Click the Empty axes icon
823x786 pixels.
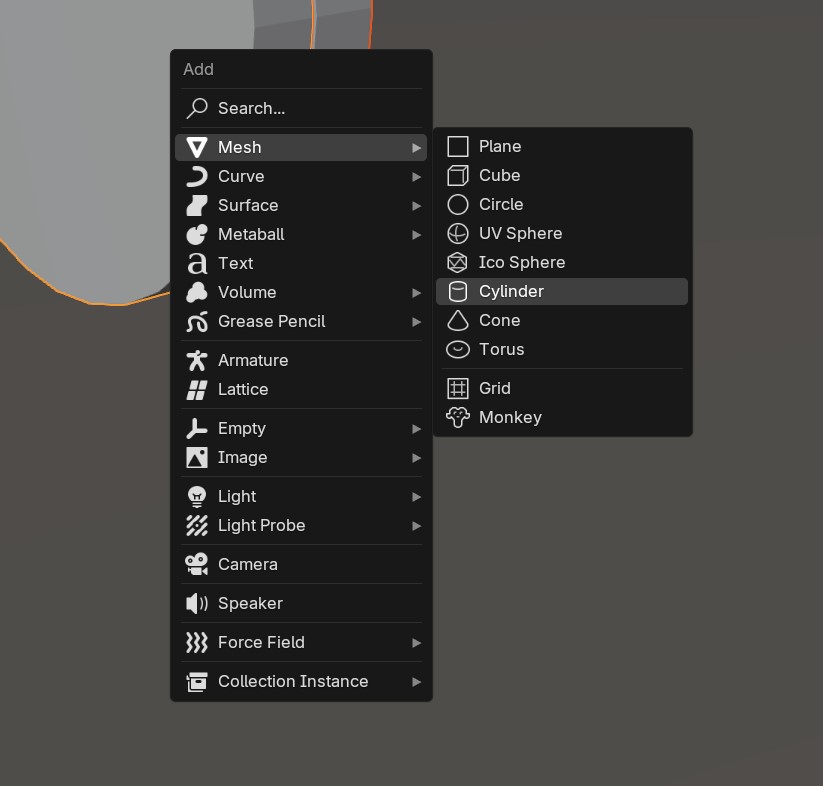(x=197, y=429)
